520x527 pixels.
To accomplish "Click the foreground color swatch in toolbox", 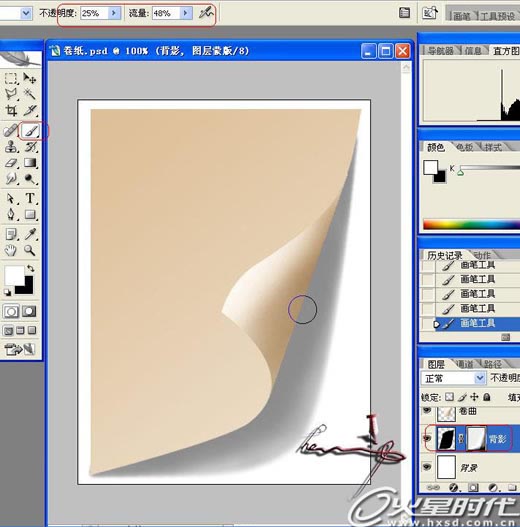I will (14, 275).
